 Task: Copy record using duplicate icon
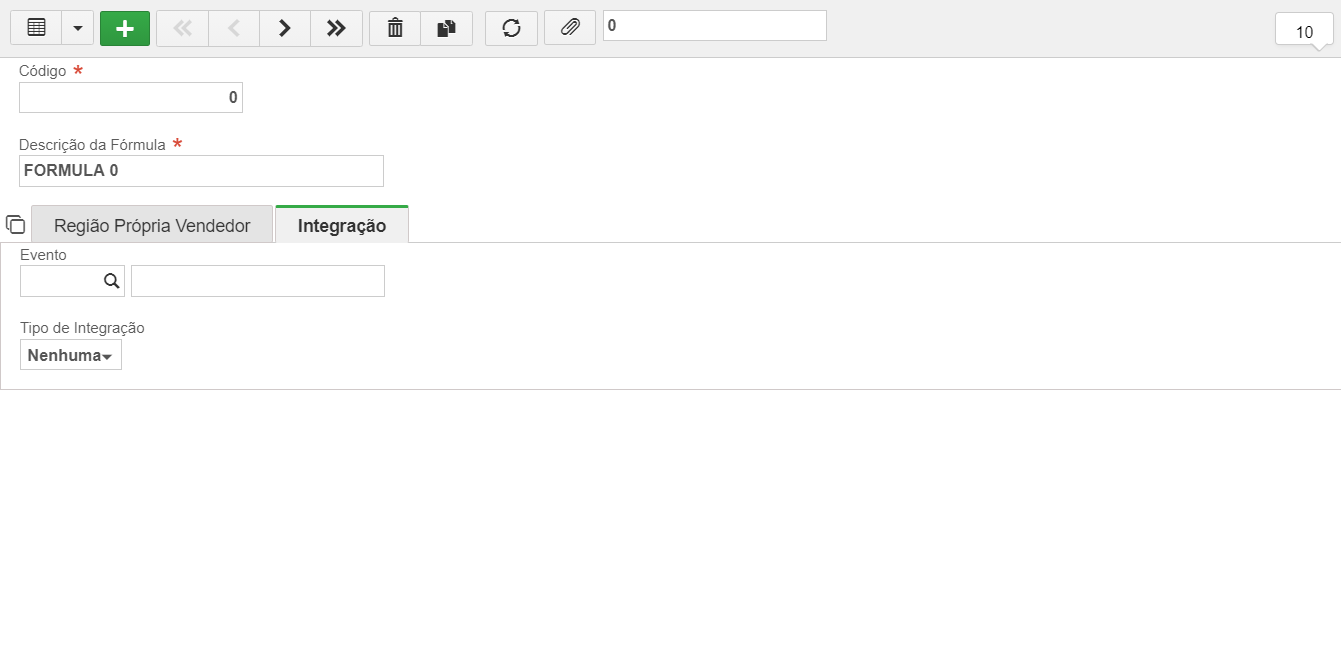[x=447, y=28]
